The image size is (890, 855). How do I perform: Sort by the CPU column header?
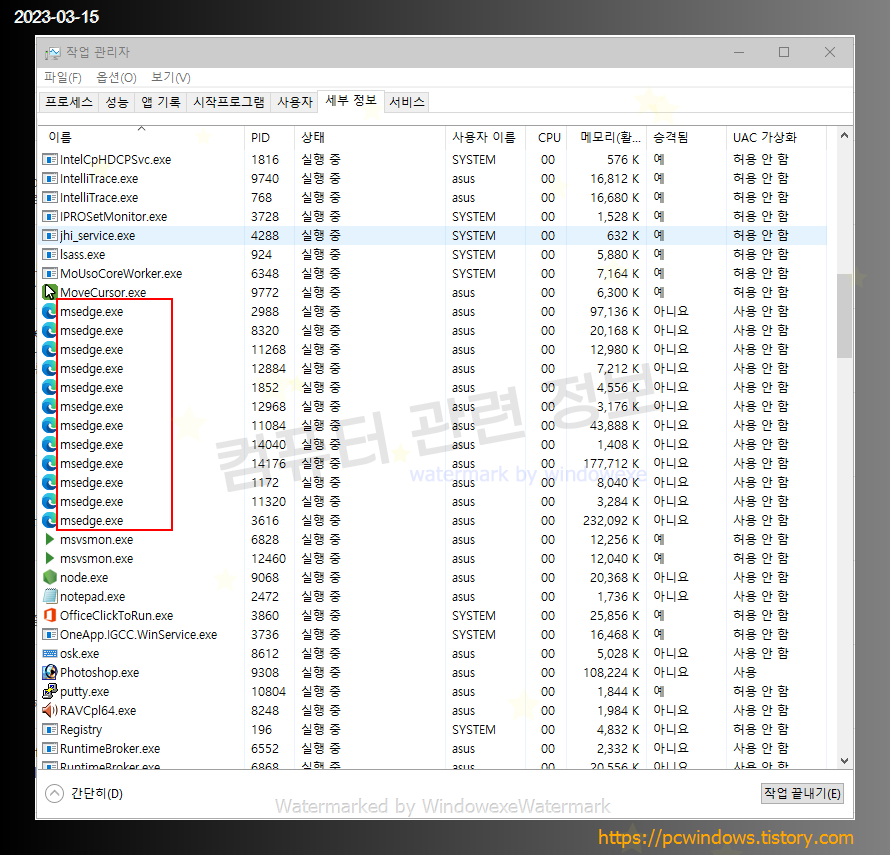click(546, 137)
